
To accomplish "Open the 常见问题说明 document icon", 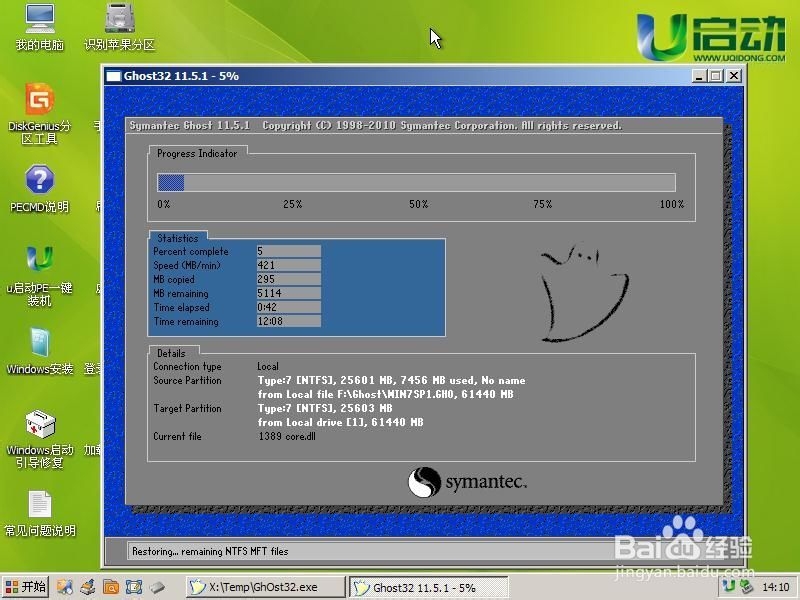I will [40, 513].
